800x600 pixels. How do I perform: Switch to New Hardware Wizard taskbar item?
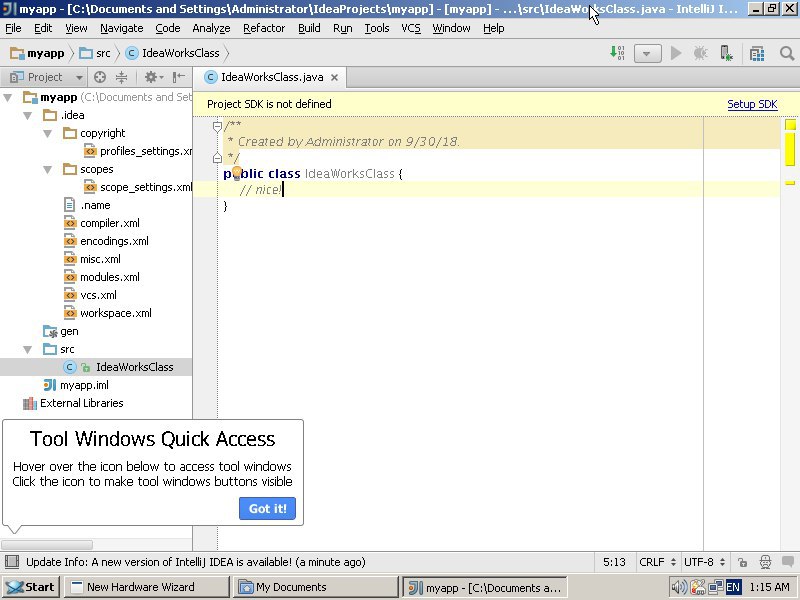(146, 587)
